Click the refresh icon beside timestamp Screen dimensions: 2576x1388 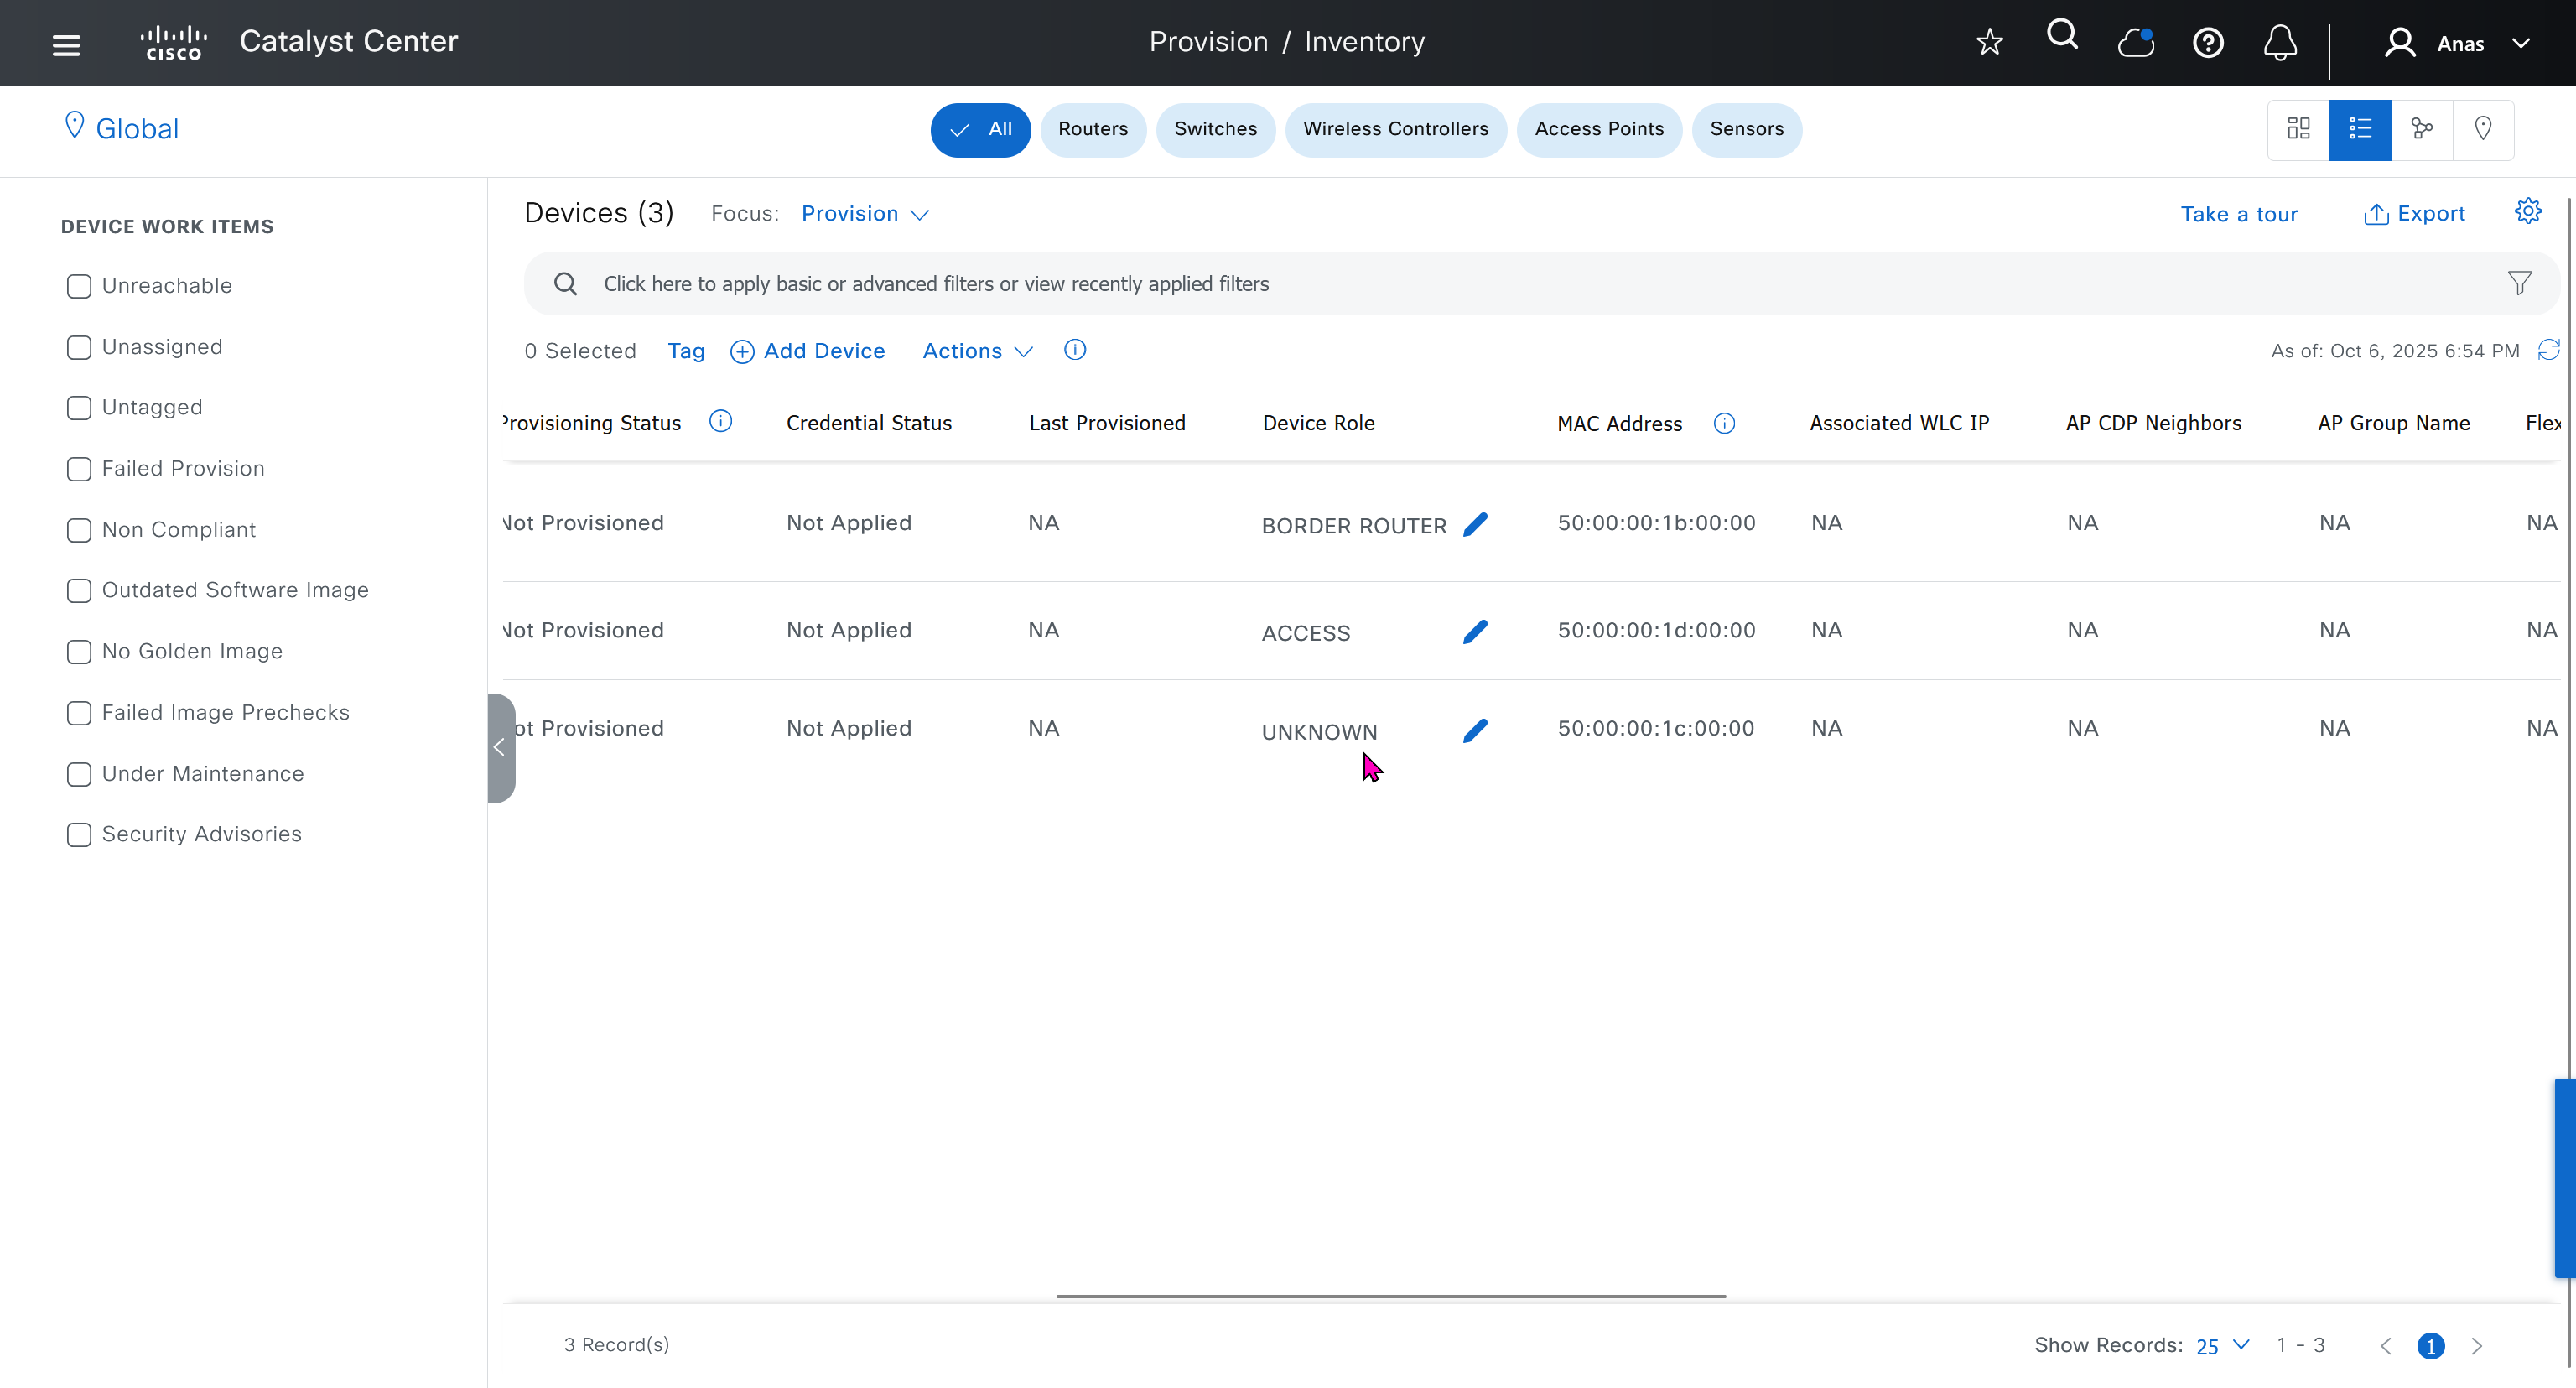coord(2548,350)
